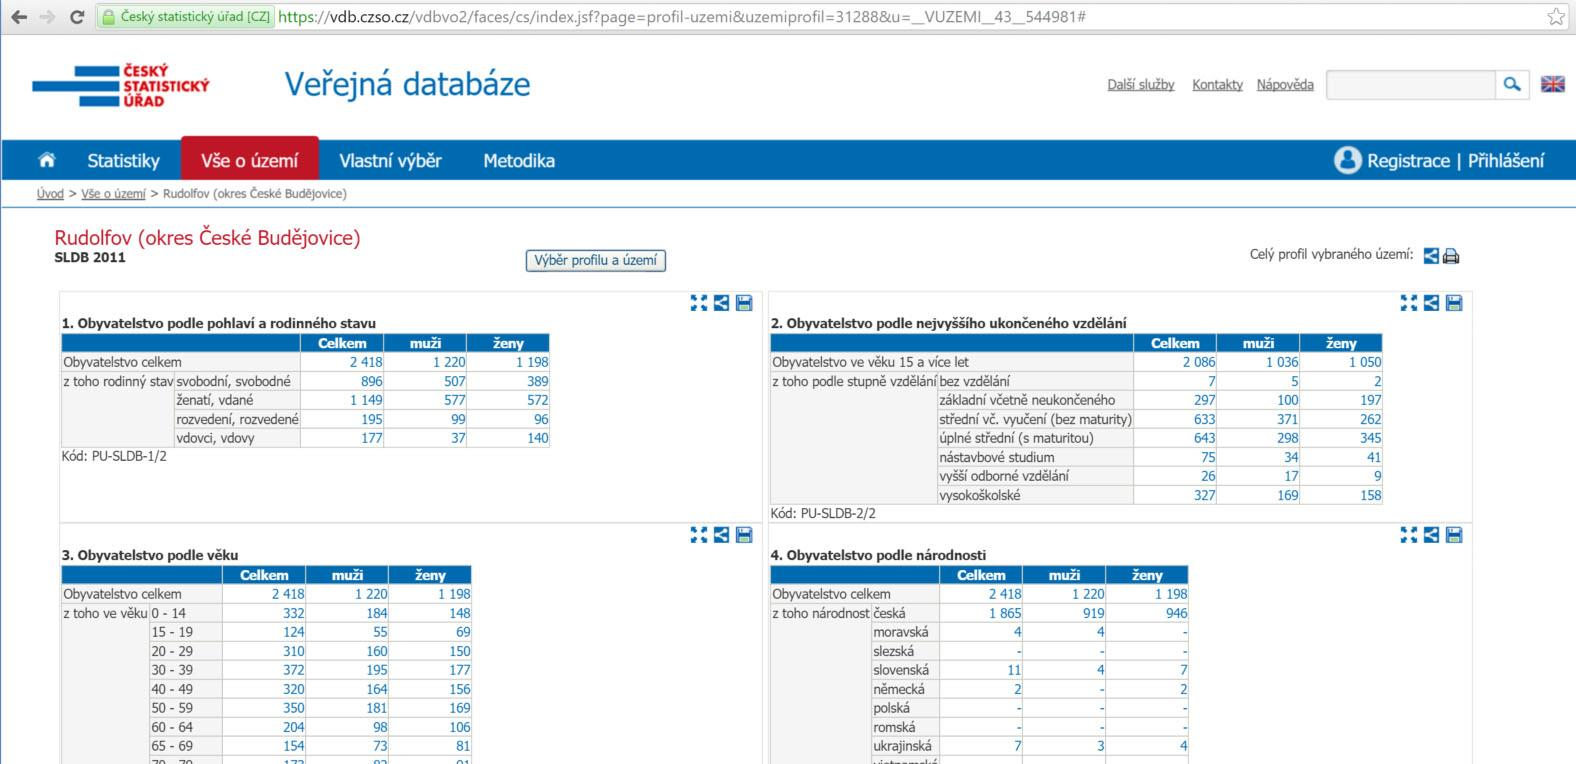Open the vysokoškolské total value 327
This screenshot has height=764, width=1576.
(1205, 495)
